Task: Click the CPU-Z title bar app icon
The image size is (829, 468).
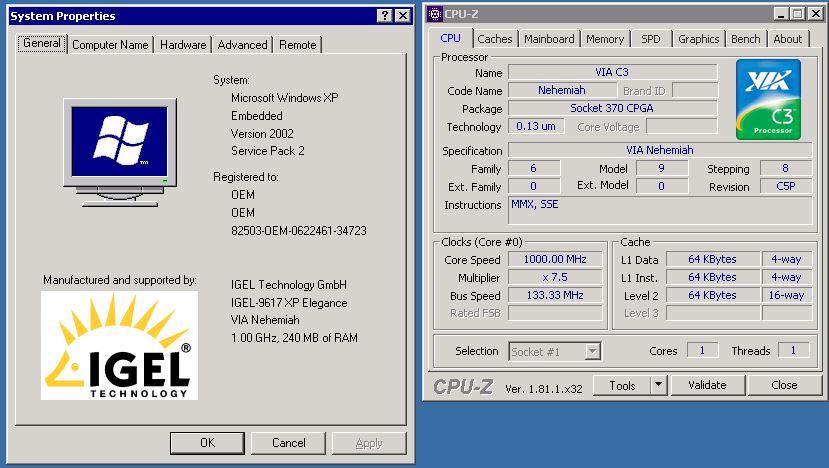Action: pyautogui.click(x=435, y=14)
